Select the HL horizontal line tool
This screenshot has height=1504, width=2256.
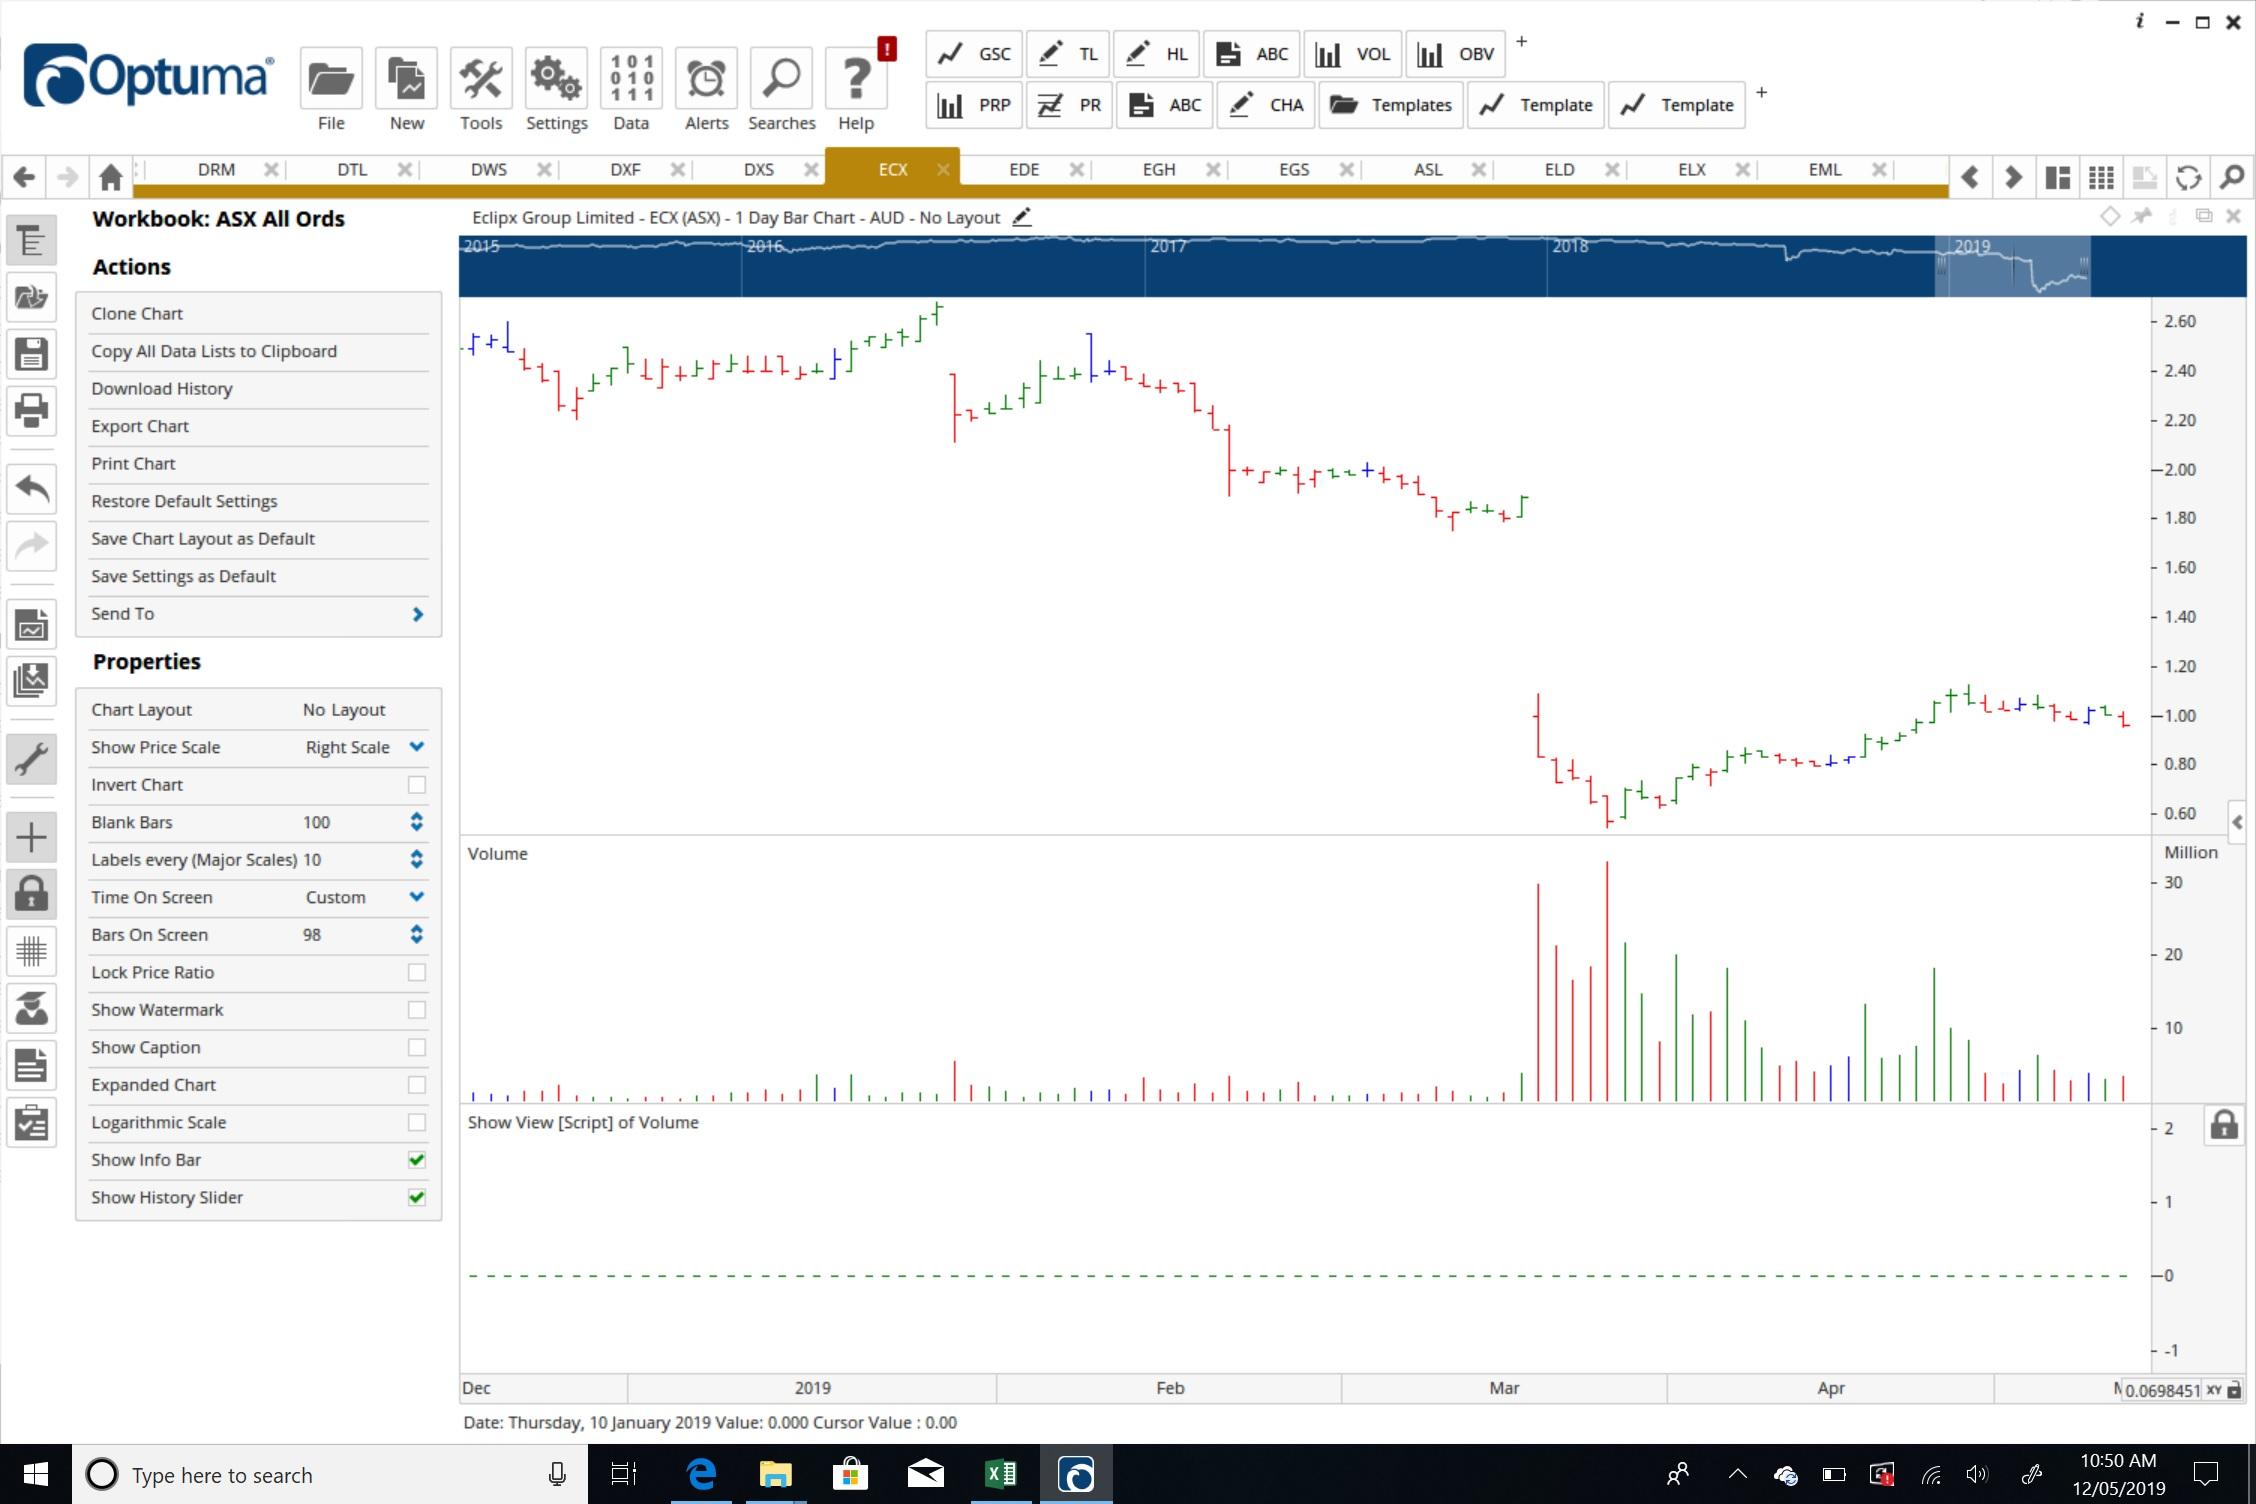click(x=1156, y=54)
